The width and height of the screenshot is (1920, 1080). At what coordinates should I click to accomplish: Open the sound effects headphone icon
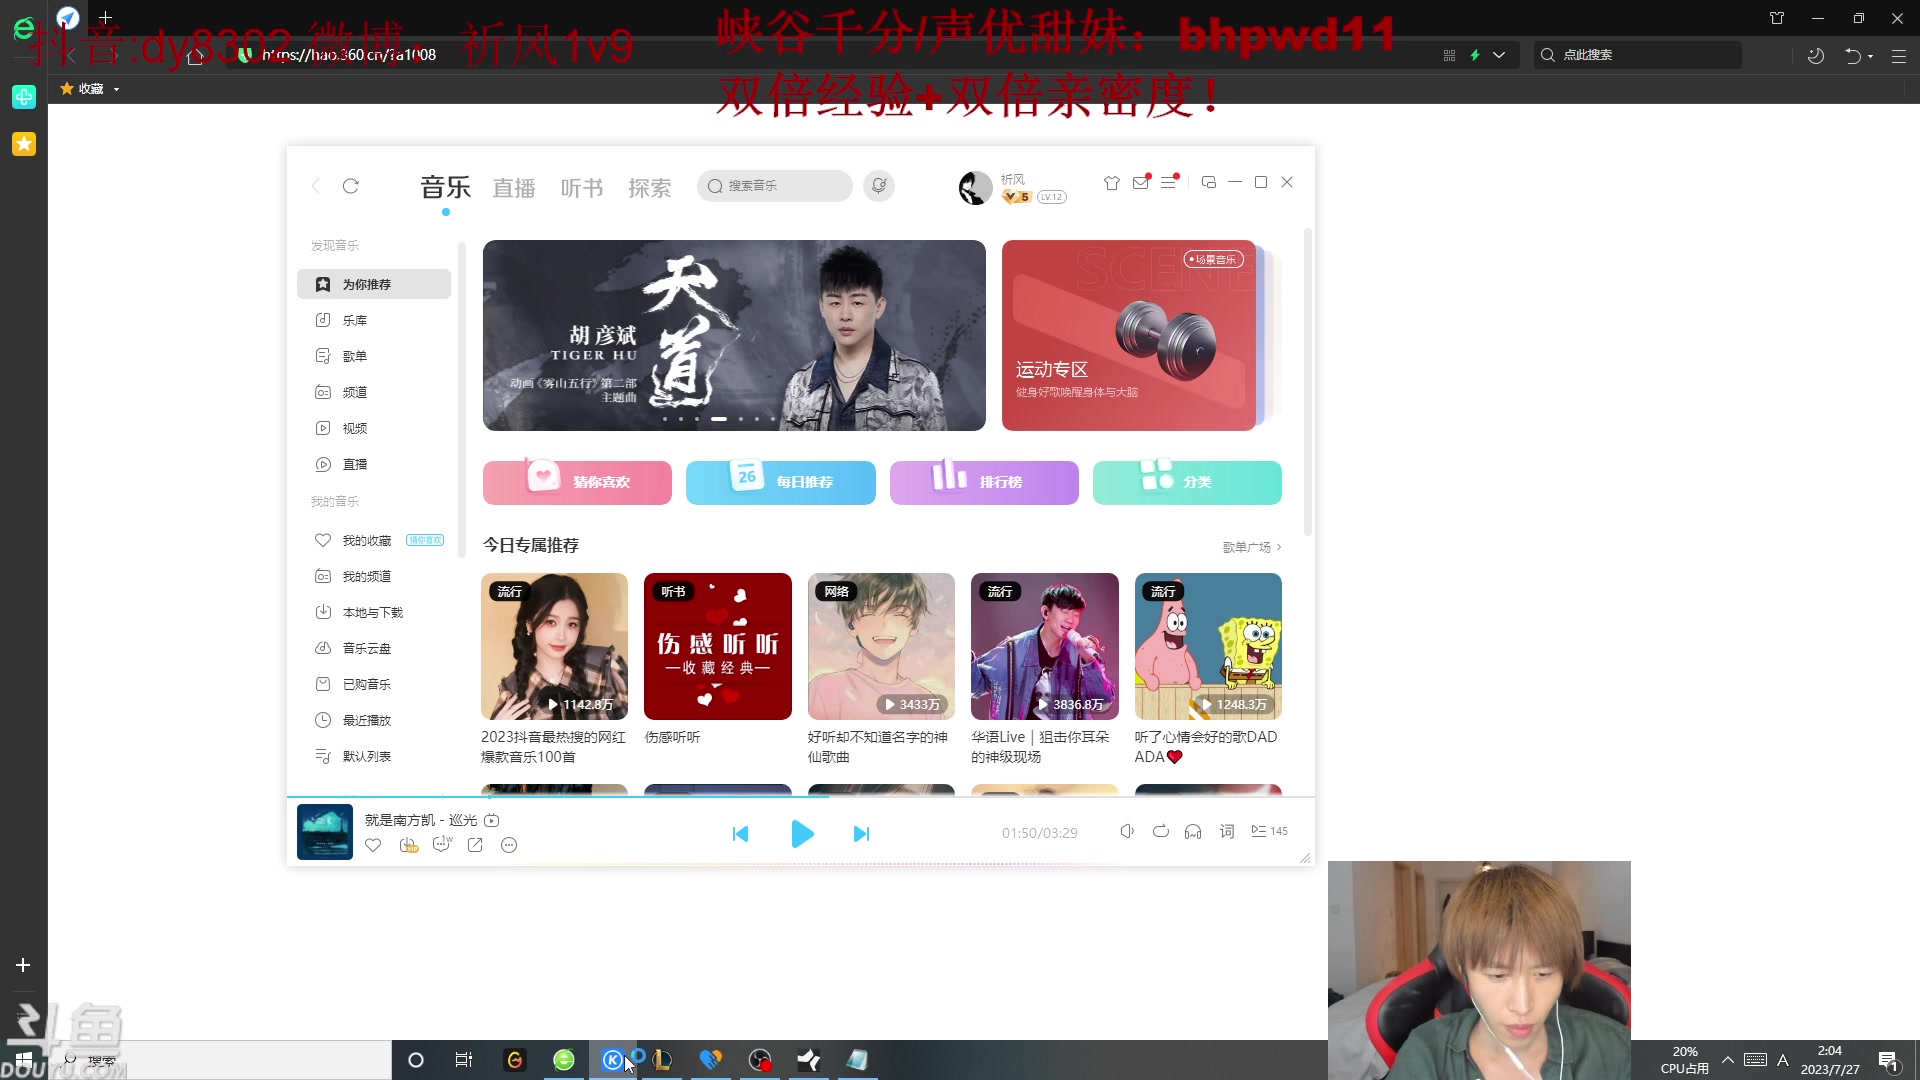click(1193, 832)
